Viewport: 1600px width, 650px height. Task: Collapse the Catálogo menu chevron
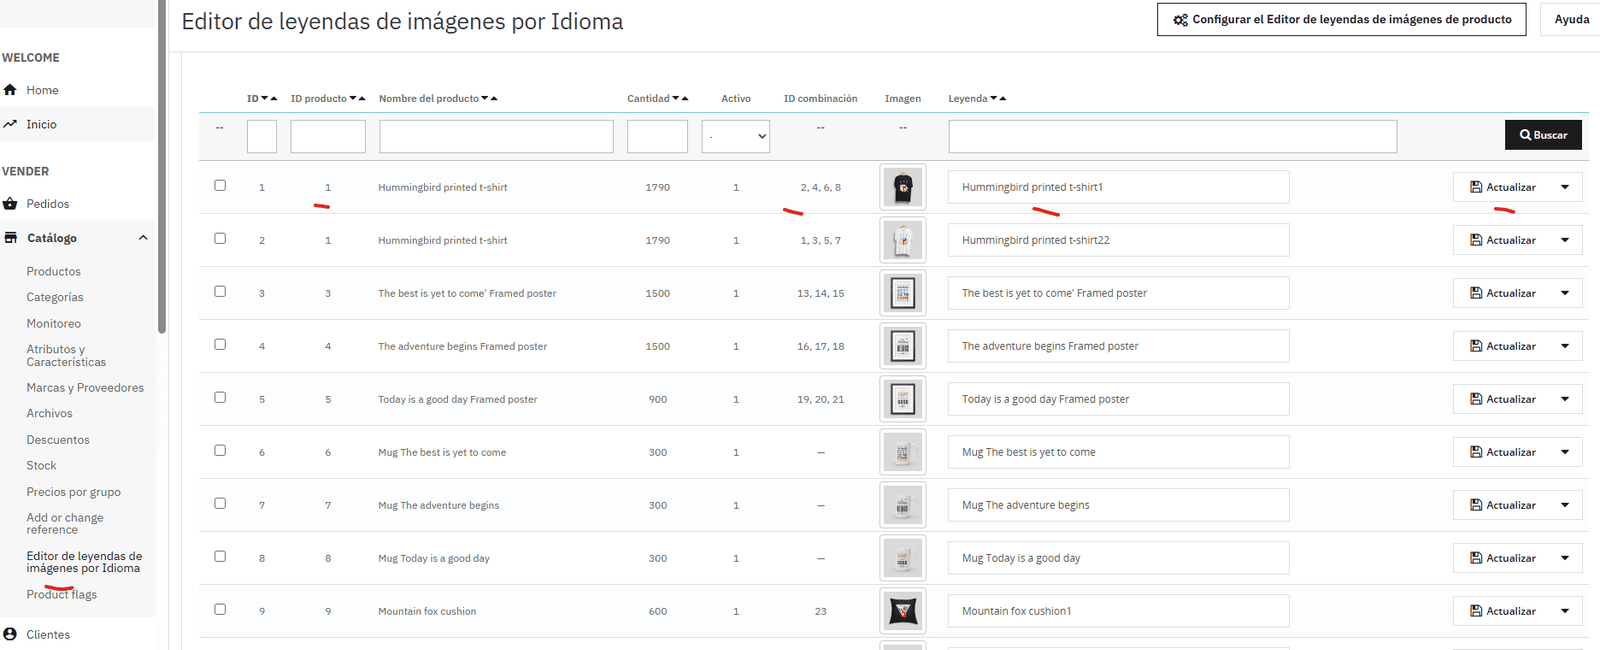click(143, 238)
